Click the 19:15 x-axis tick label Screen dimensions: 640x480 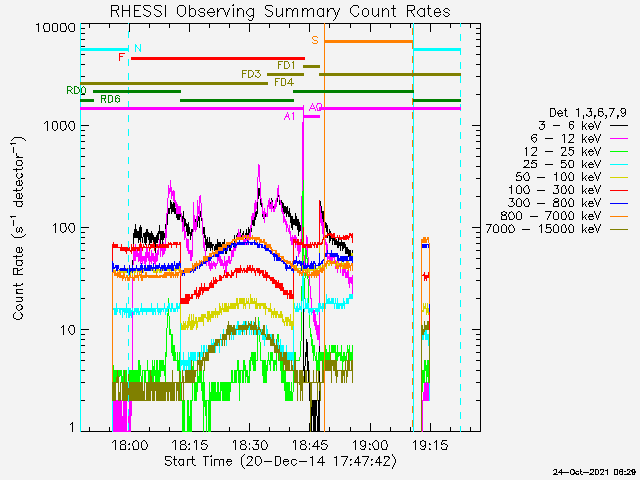[x=430, y=445]
